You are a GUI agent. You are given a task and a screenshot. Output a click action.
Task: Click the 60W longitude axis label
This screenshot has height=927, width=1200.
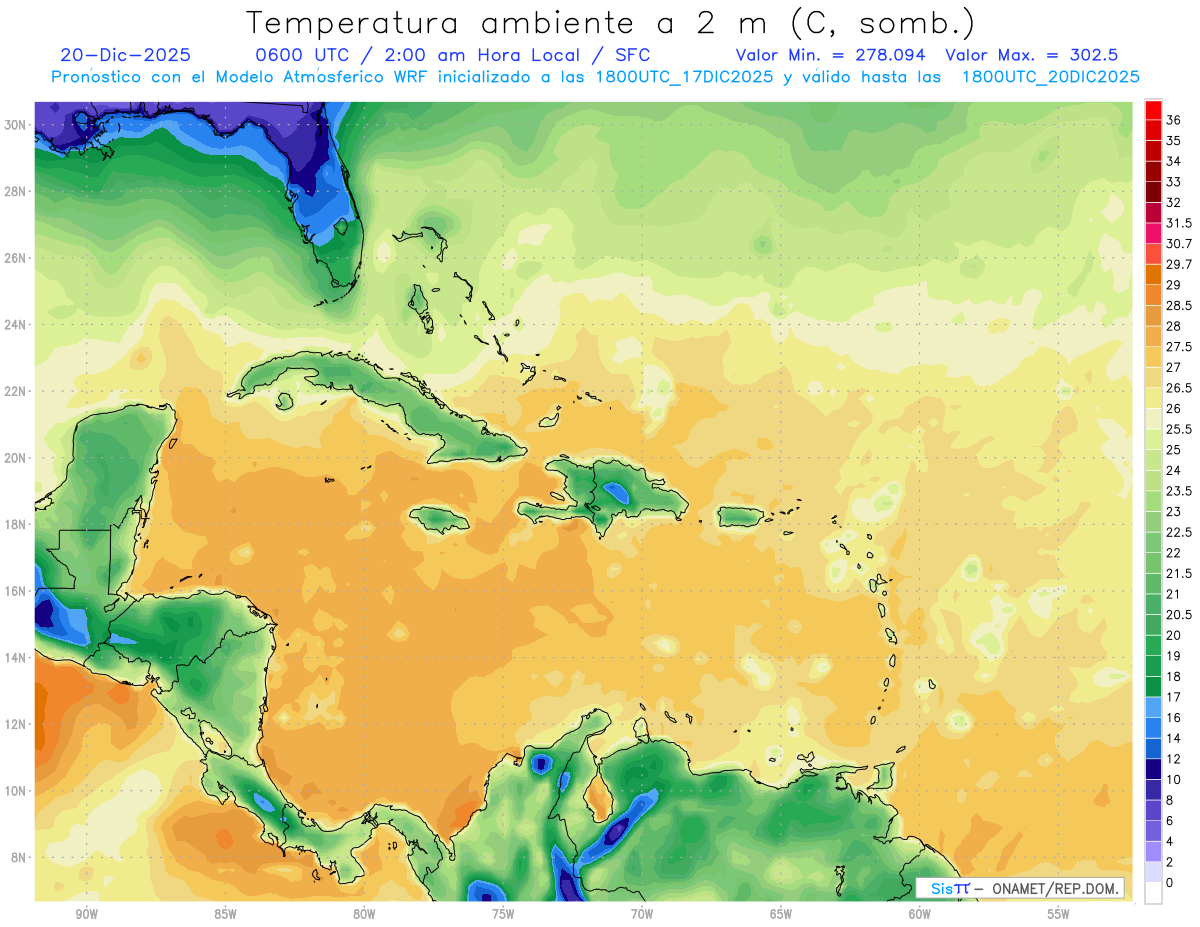(920, 914)
